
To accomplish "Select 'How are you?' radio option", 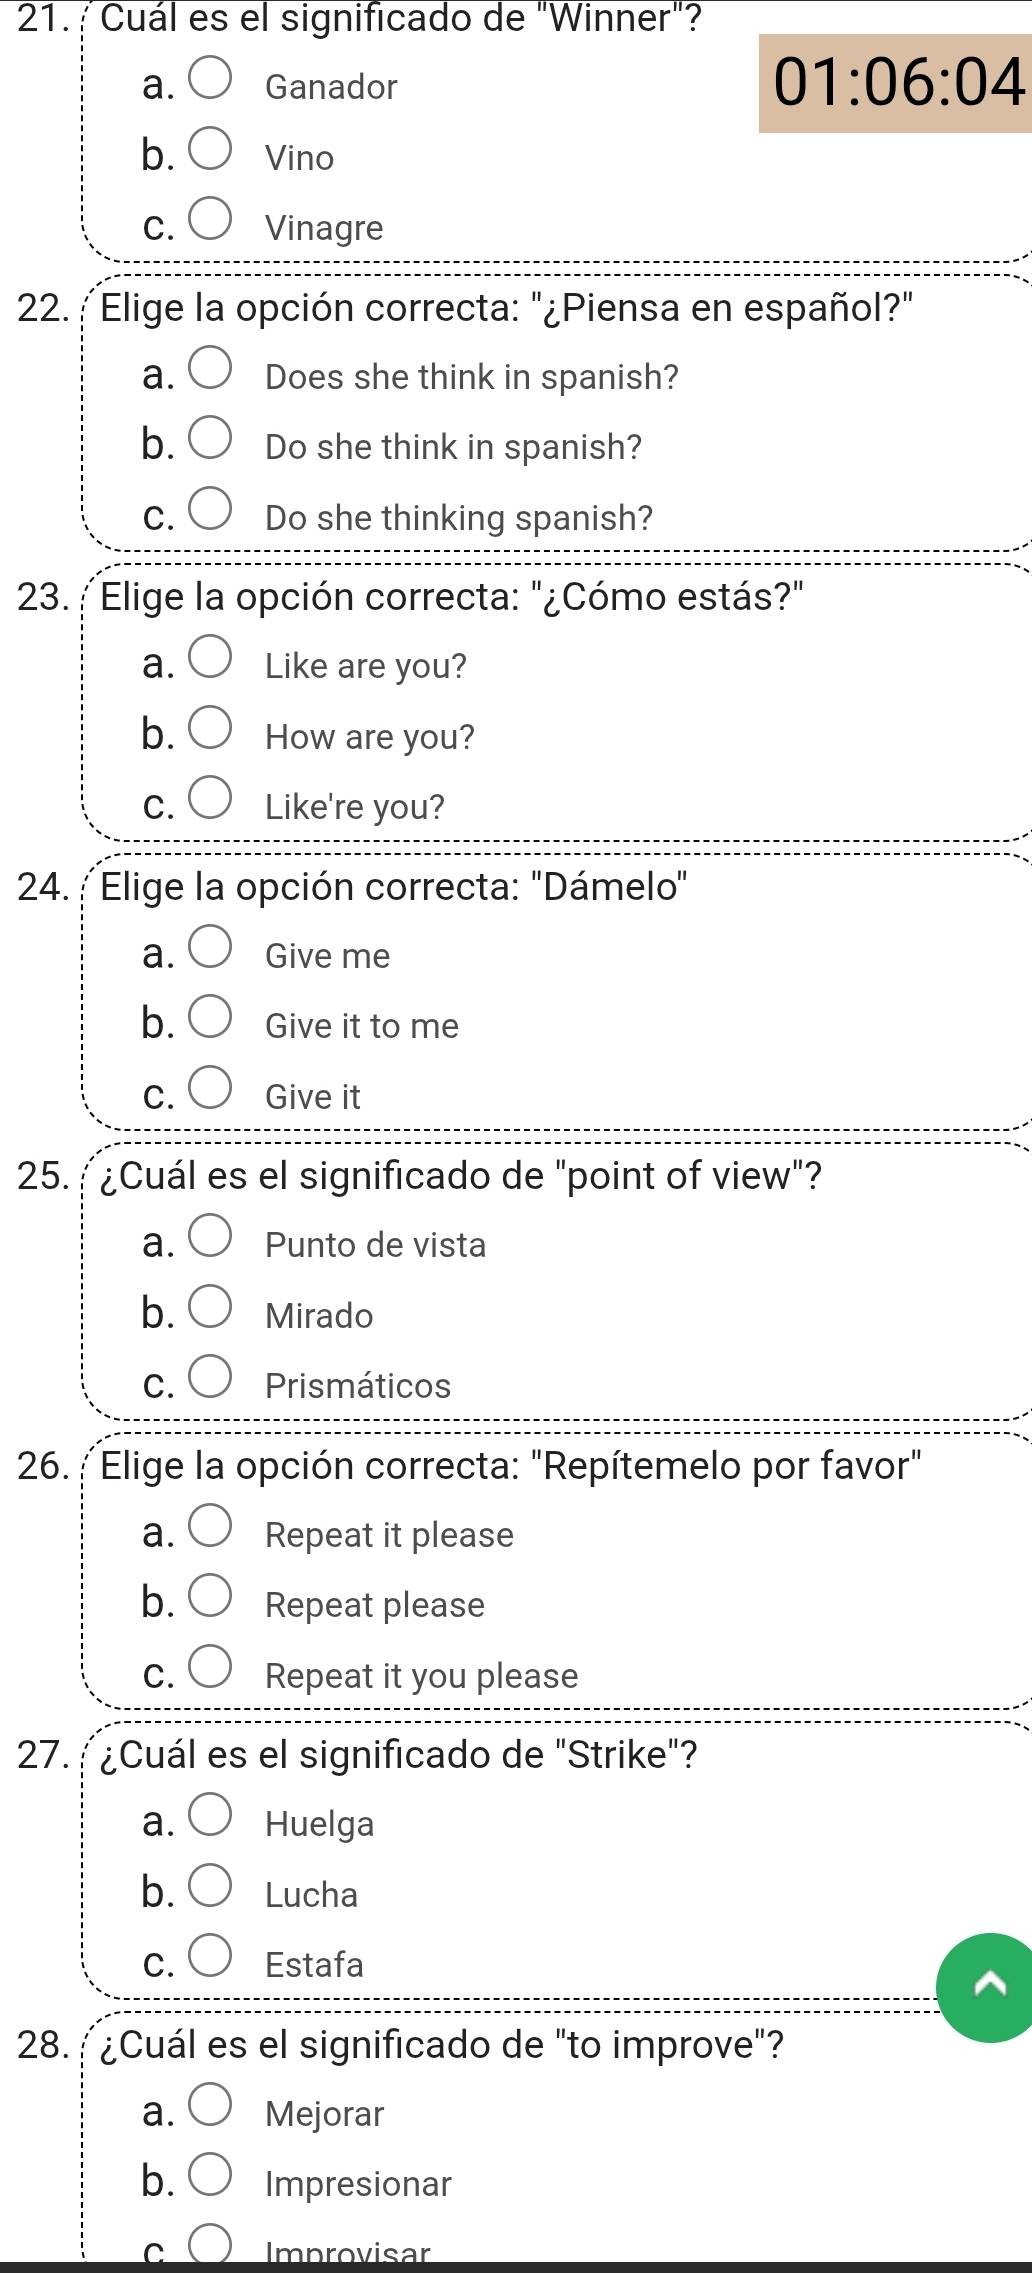I will click(x=212, y=734).
